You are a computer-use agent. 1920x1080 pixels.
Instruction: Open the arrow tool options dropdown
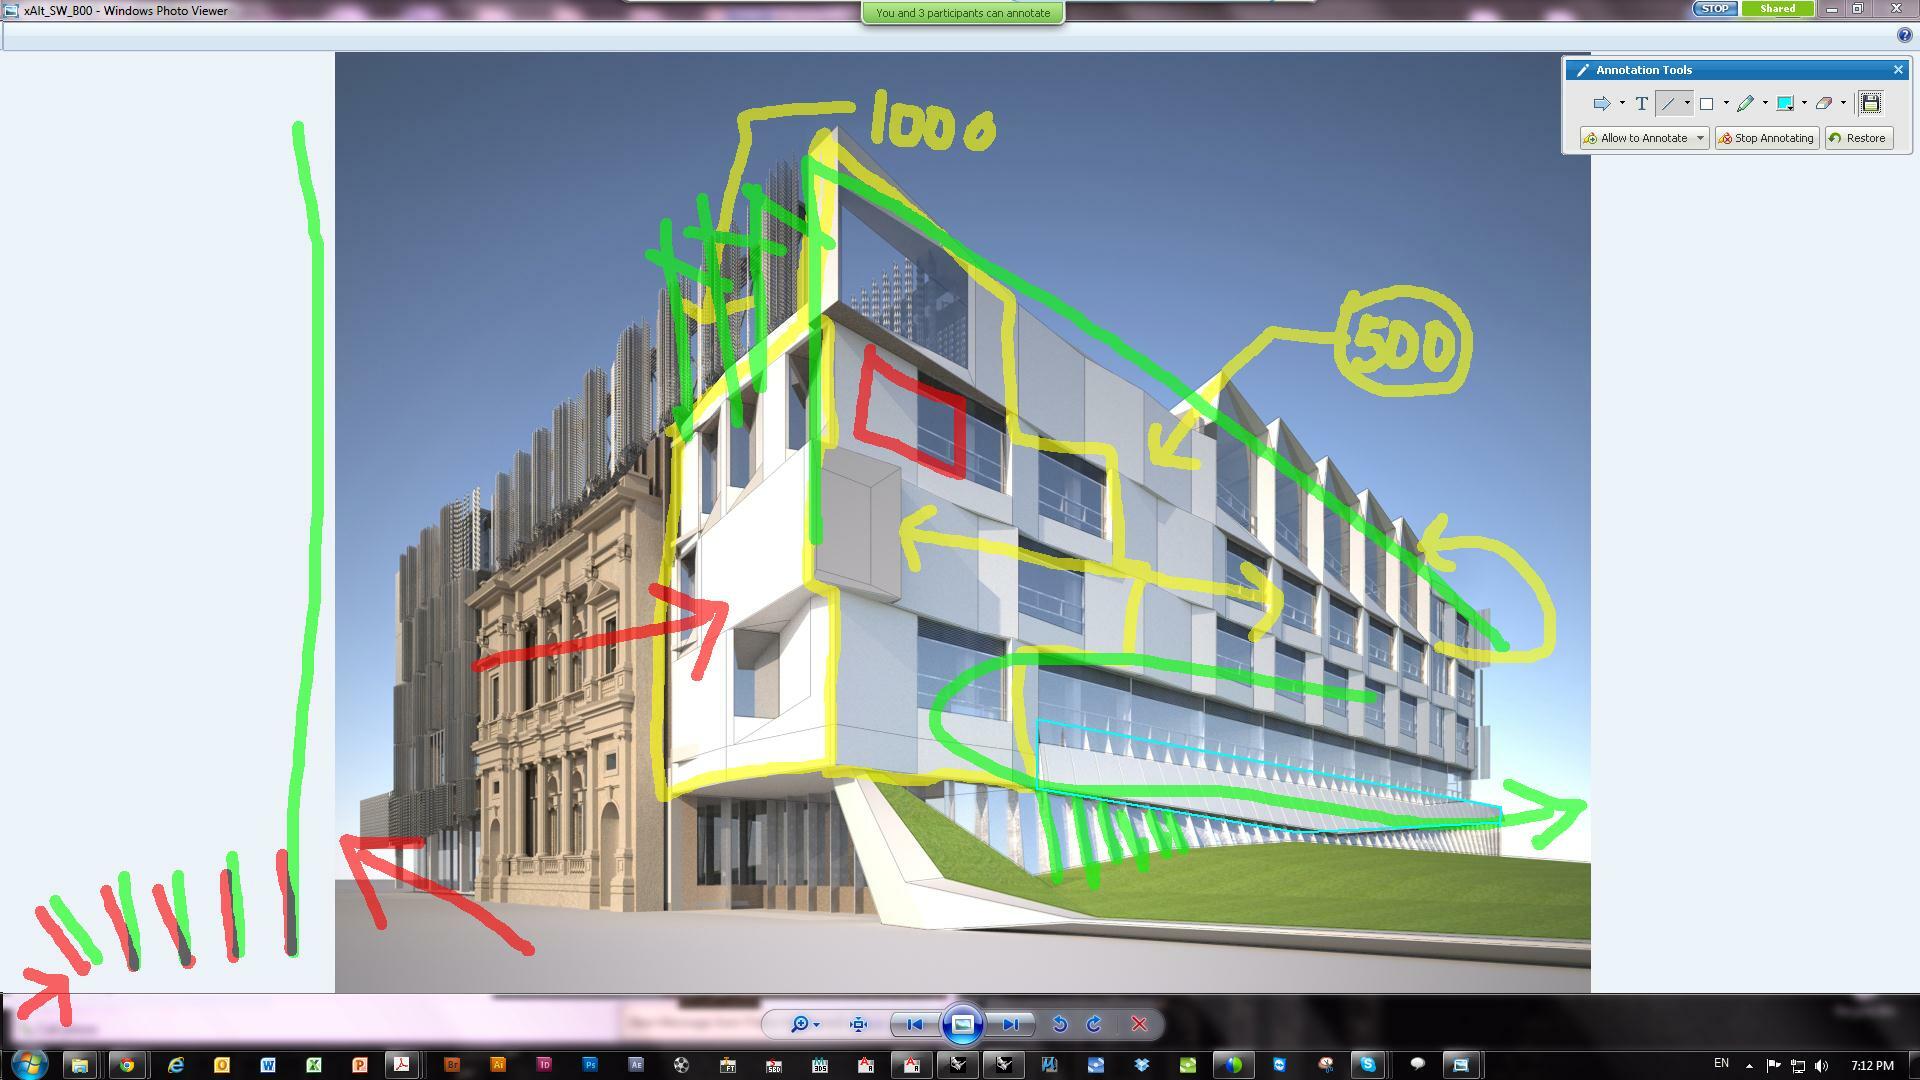(1622, 103)
